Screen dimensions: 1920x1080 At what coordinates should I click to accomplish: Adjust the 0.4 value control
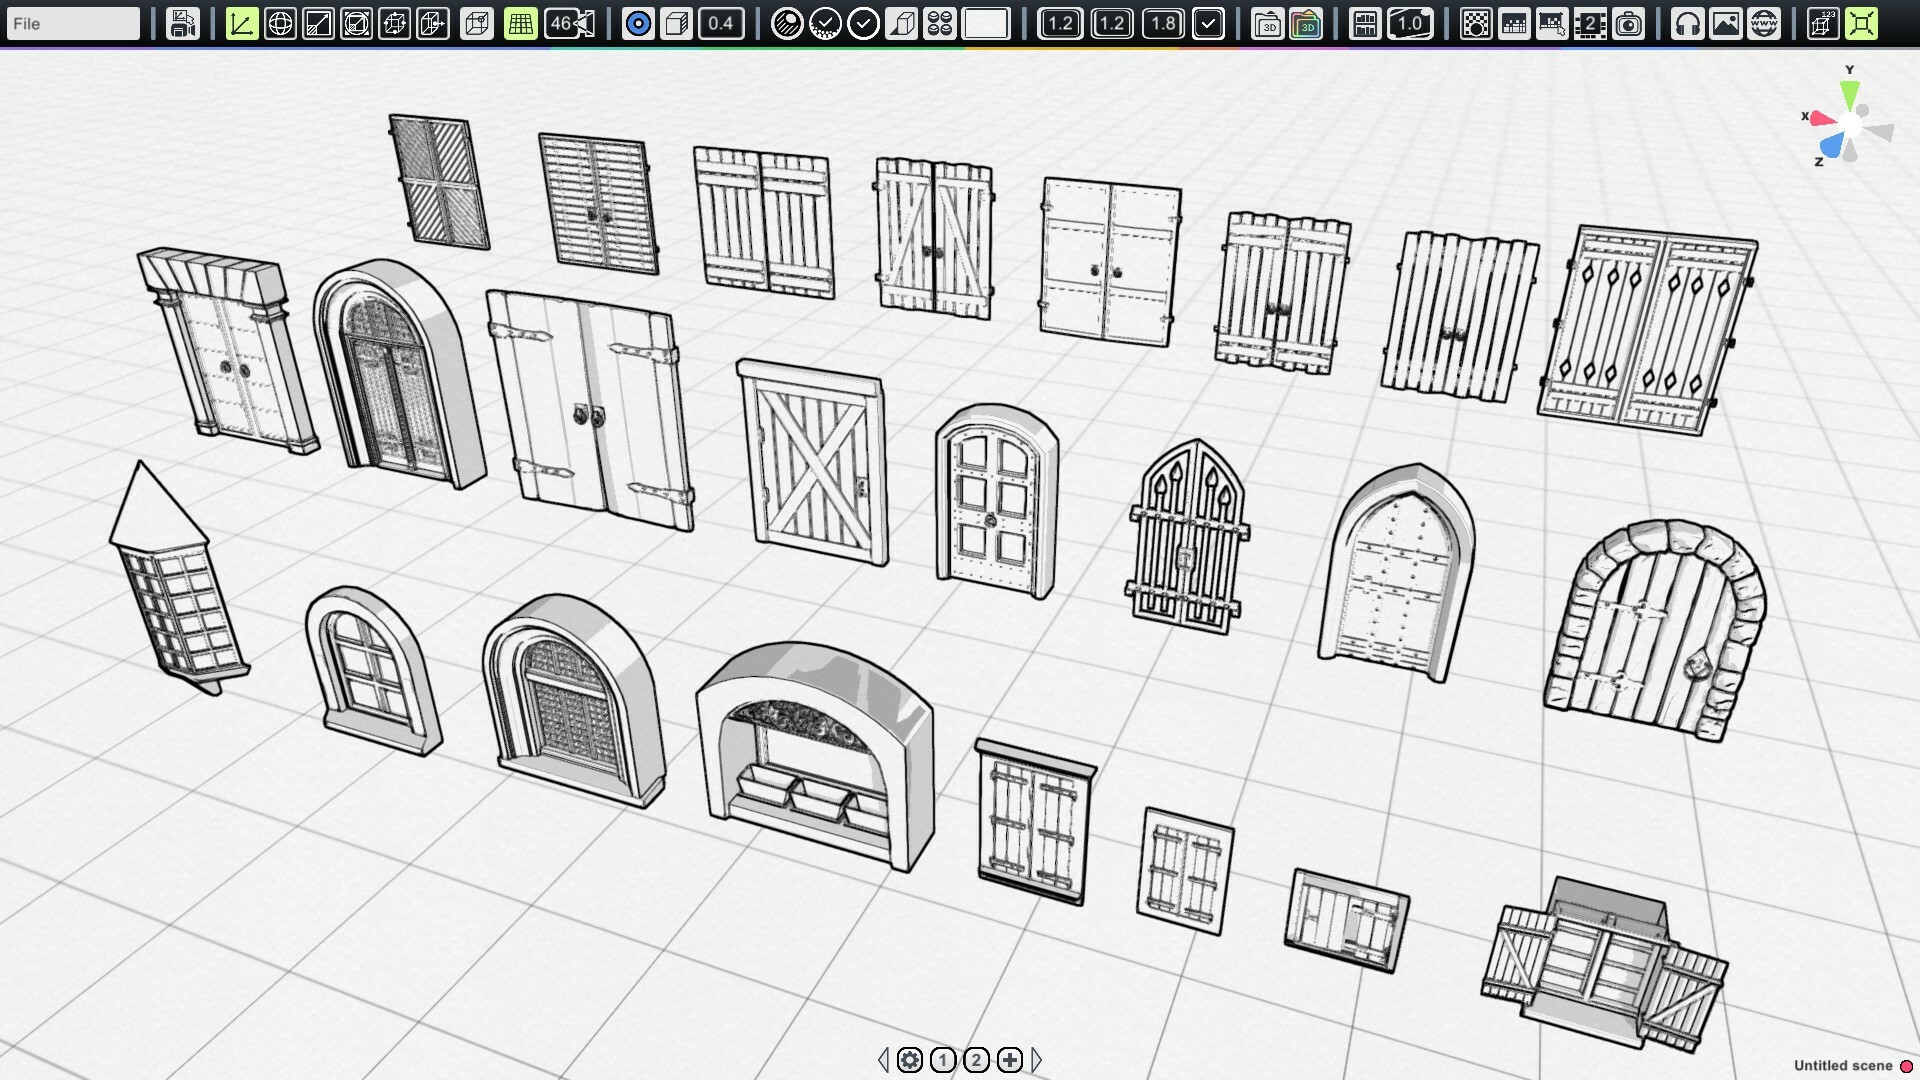pos(719,23)
